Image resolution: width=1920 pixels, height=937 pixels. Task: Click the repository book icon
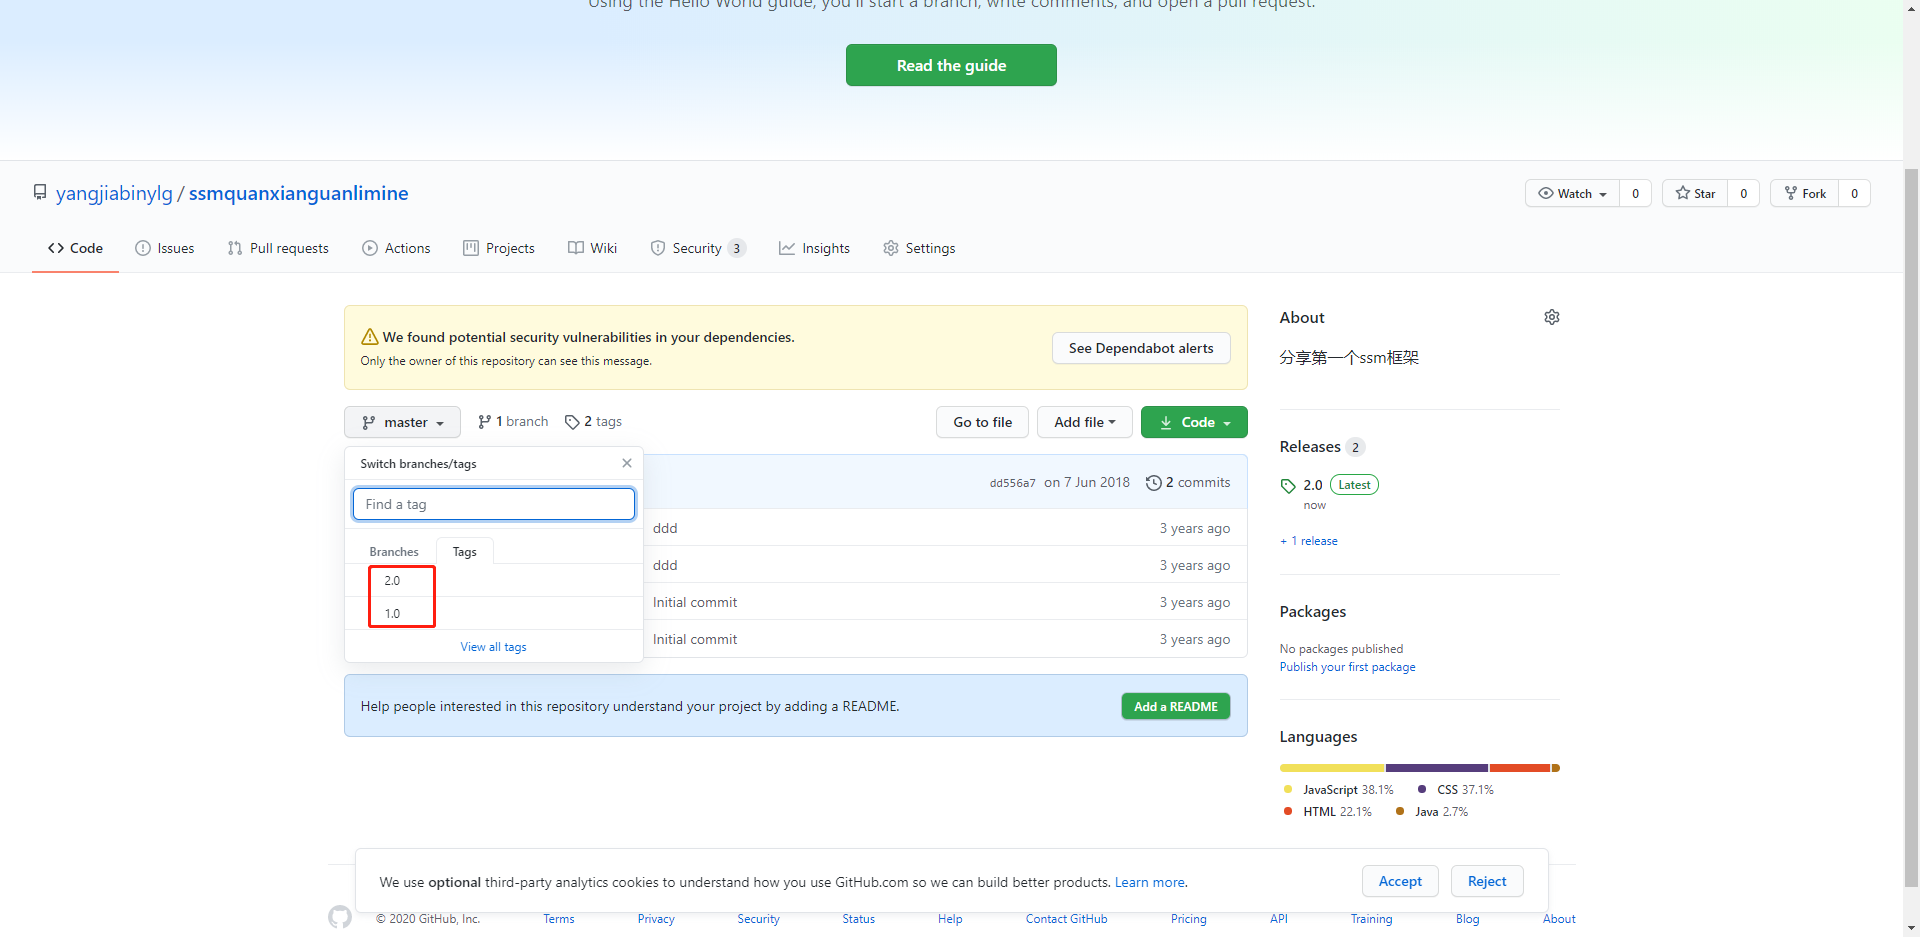40,192
